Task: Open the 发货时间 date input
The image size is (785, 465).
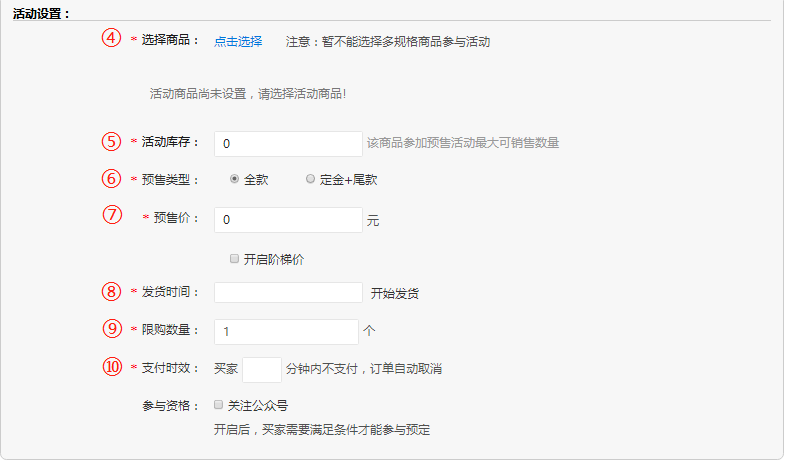Action: [288, 292]
